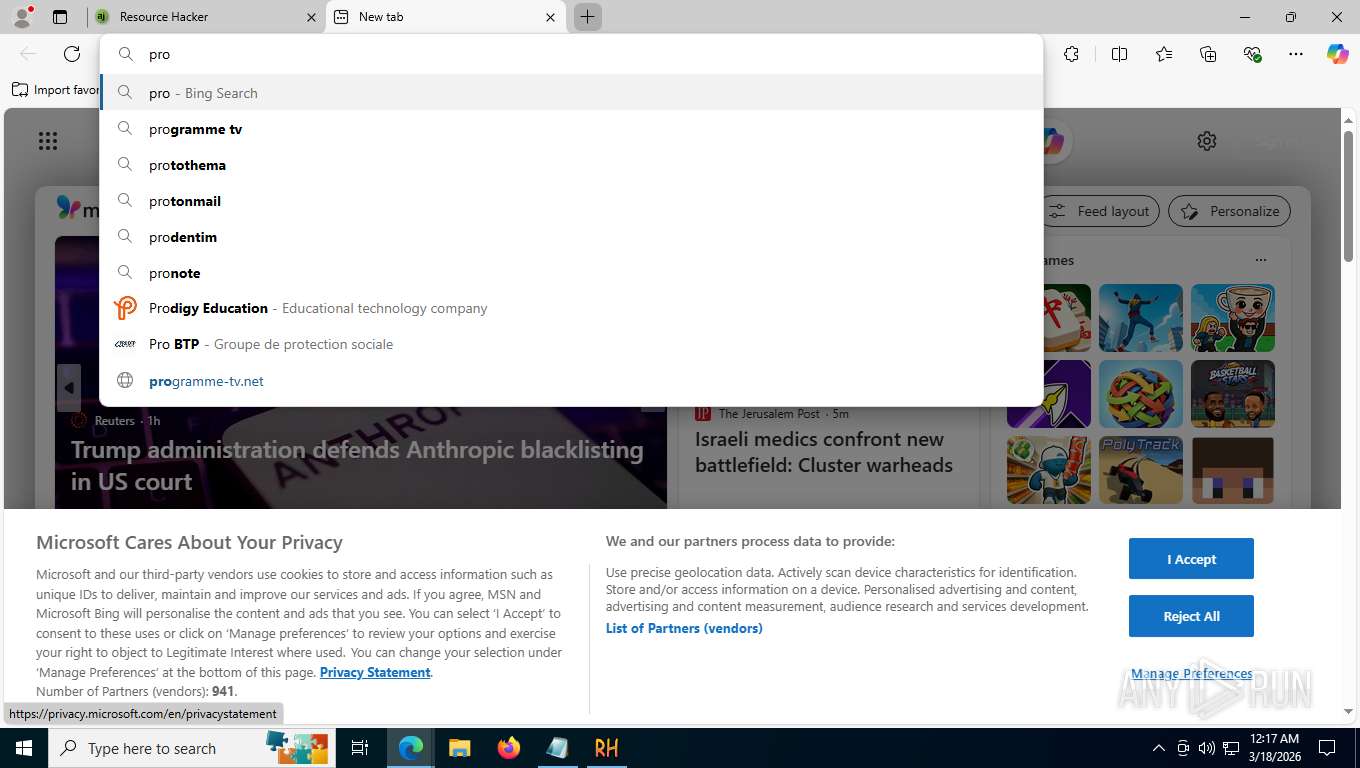Open the Privacy Statement link
The height and width of the screenshot is (768, 1360).
click(375, 672)
